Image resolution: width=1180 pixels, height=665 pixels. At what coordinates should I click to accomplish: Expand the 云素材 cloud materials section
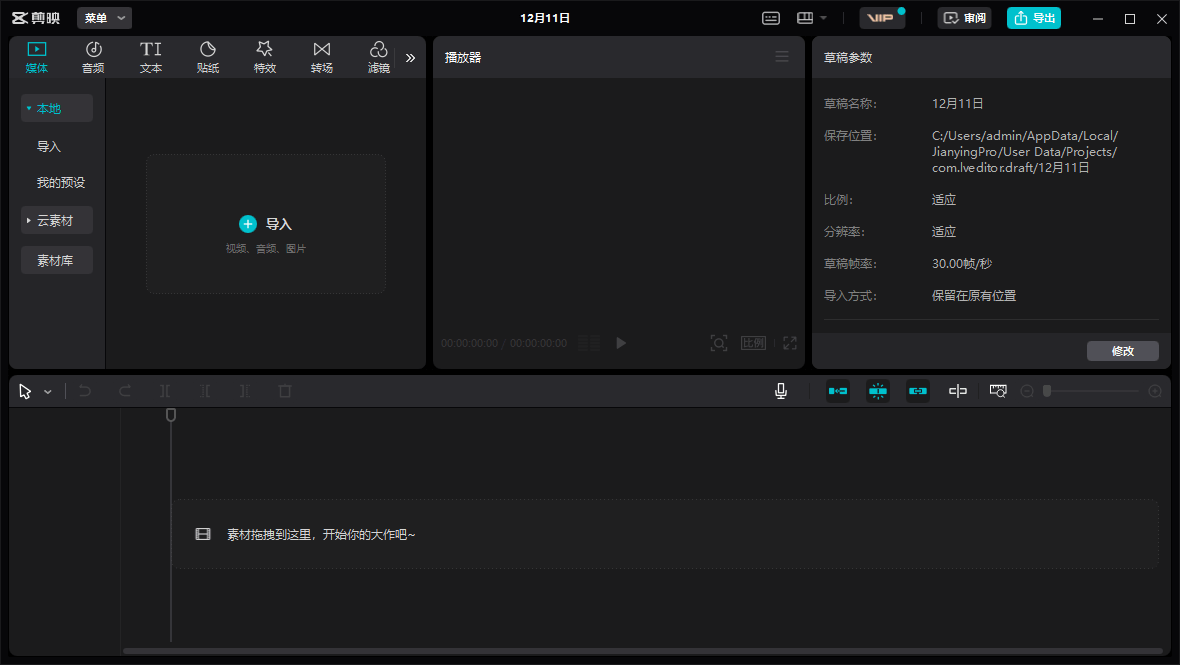pos(57,220)
